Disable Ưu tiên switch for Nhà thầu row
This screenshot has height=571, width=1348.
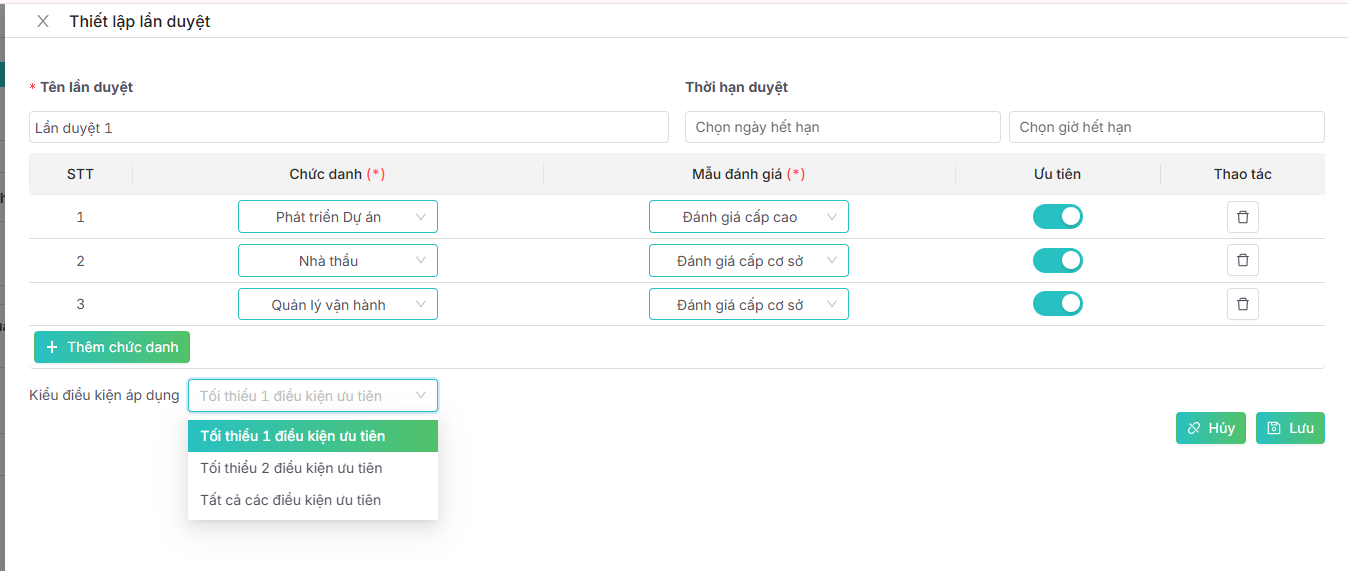point(1057,260)
